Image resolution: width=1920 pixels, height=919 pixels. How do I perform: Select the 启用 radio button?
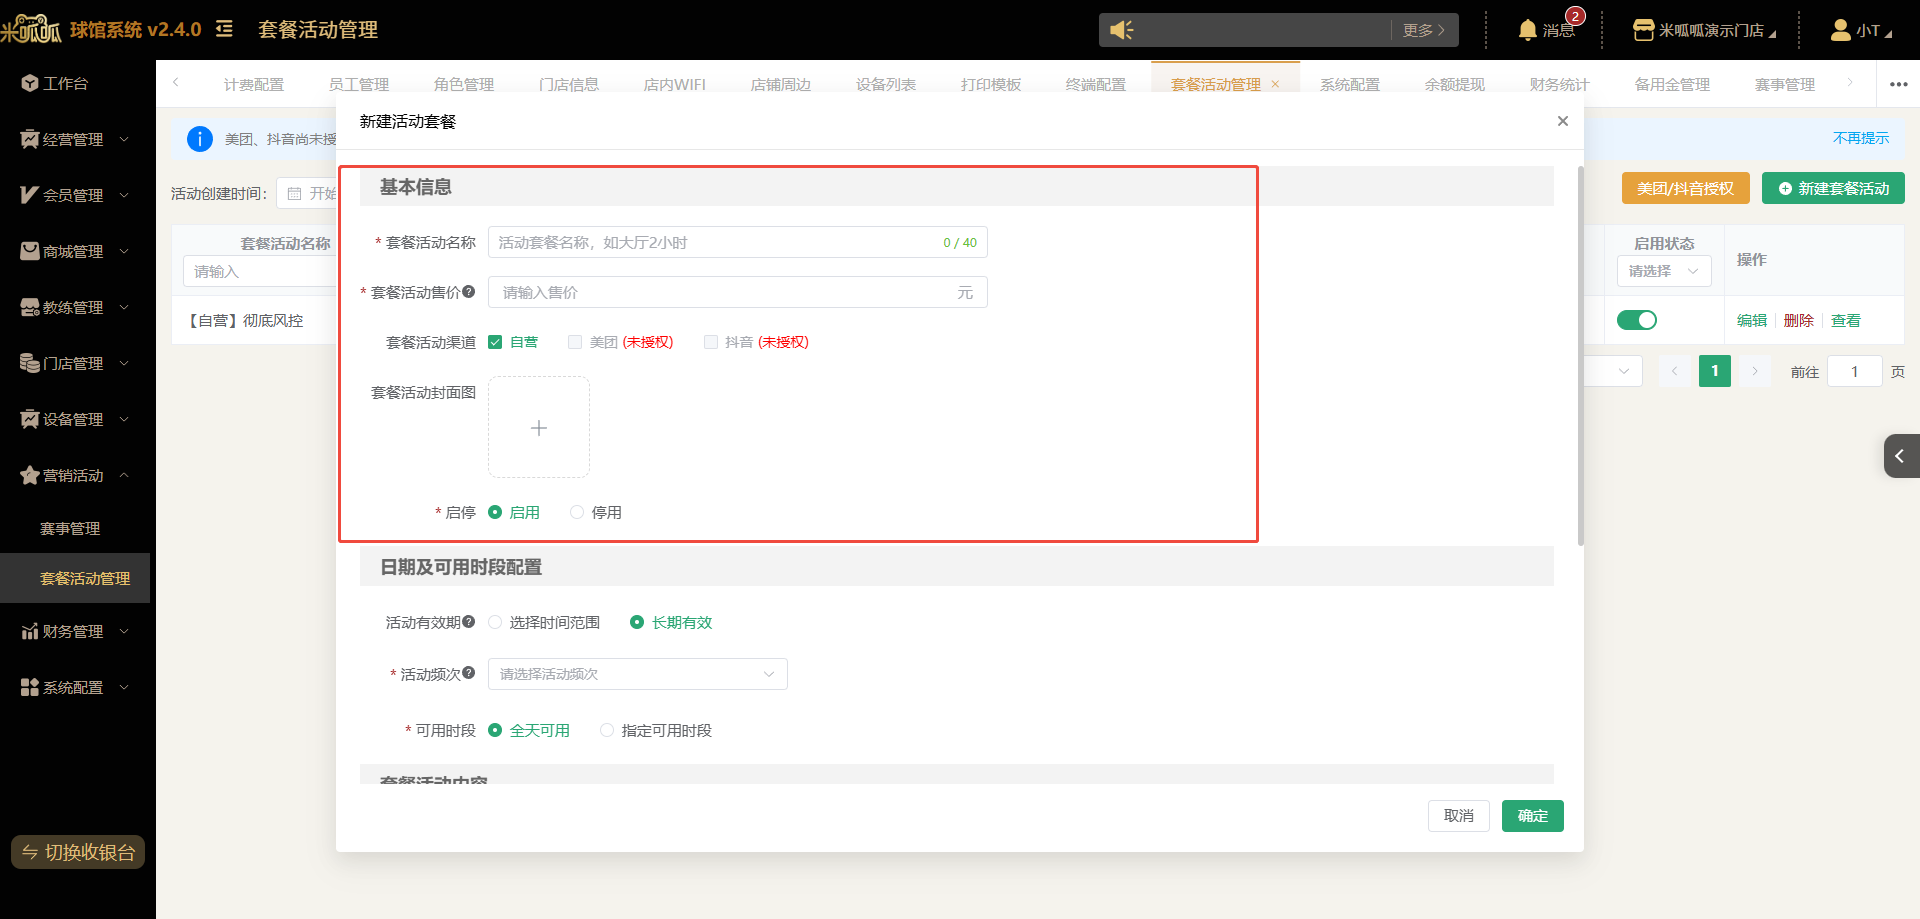click(x=495, y=512)
